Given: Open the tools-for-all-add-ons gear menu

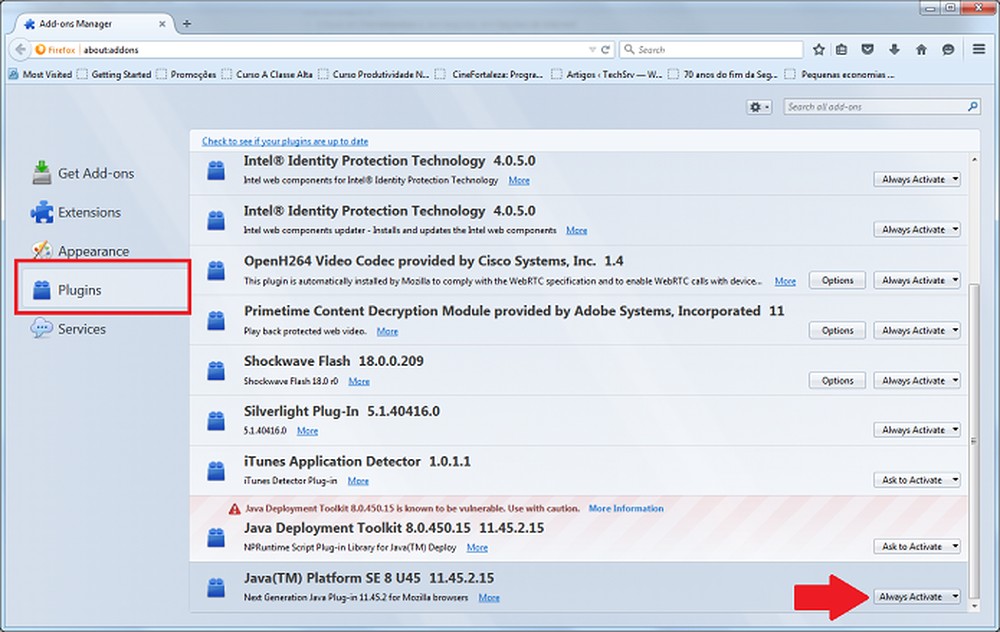Looking at the screenshot, I should [756, 106].
